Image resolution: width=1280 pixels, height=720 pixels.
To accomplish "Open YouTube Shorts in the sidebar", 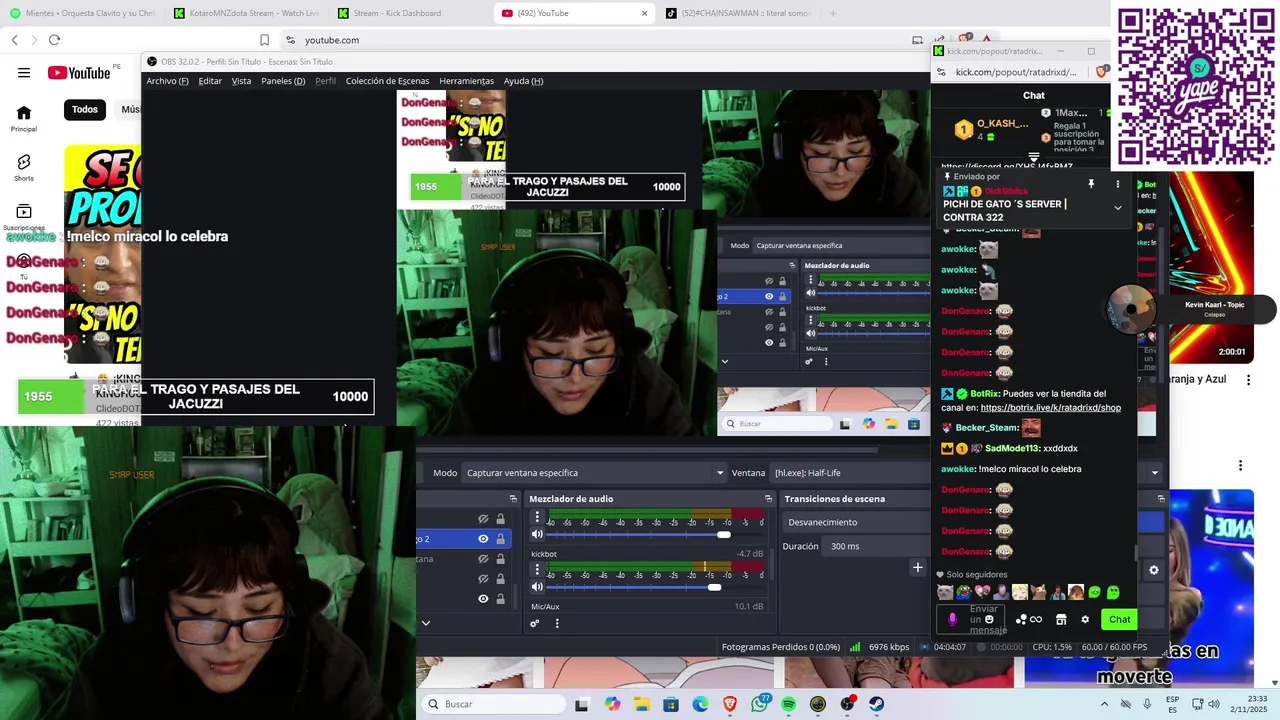I will click(x=24, y=167).
